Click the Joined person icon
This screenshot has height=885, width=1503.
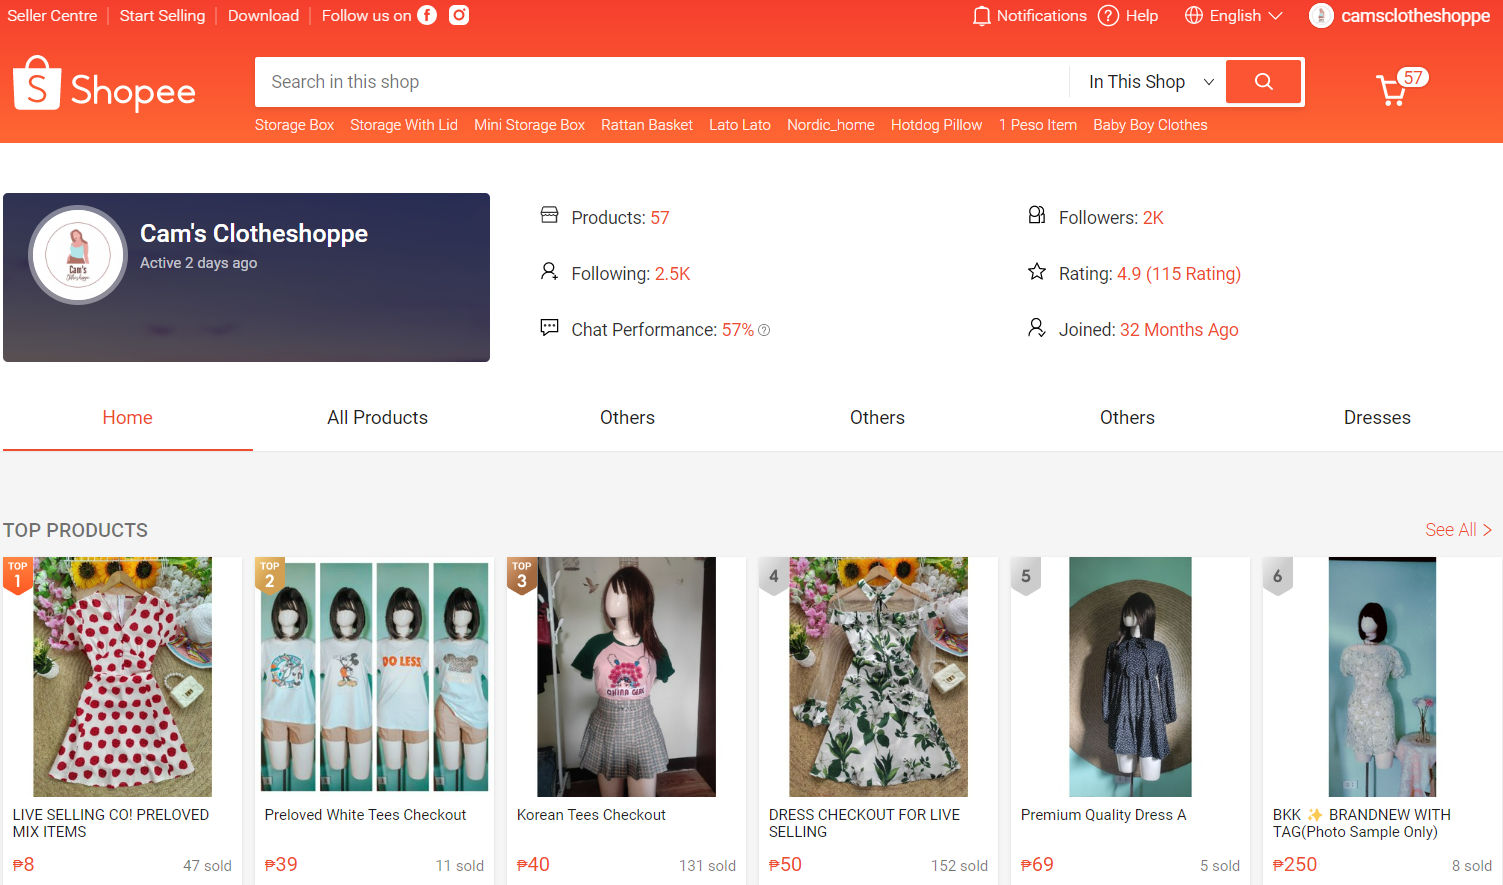pos(1037,327)
